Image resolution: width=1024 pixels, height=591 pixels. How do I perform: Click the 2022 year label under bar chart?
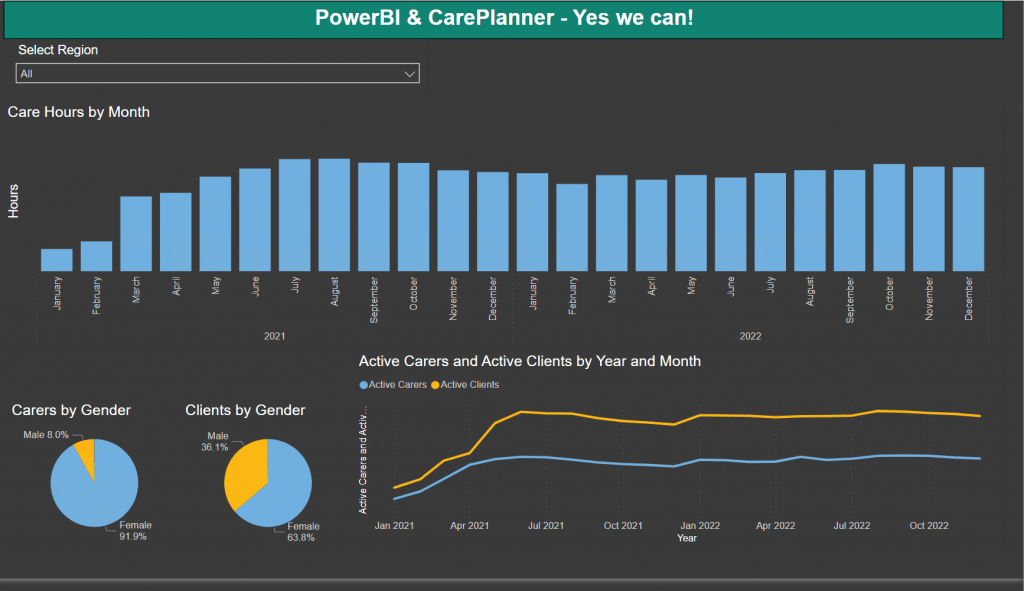(x=750, y=336)
